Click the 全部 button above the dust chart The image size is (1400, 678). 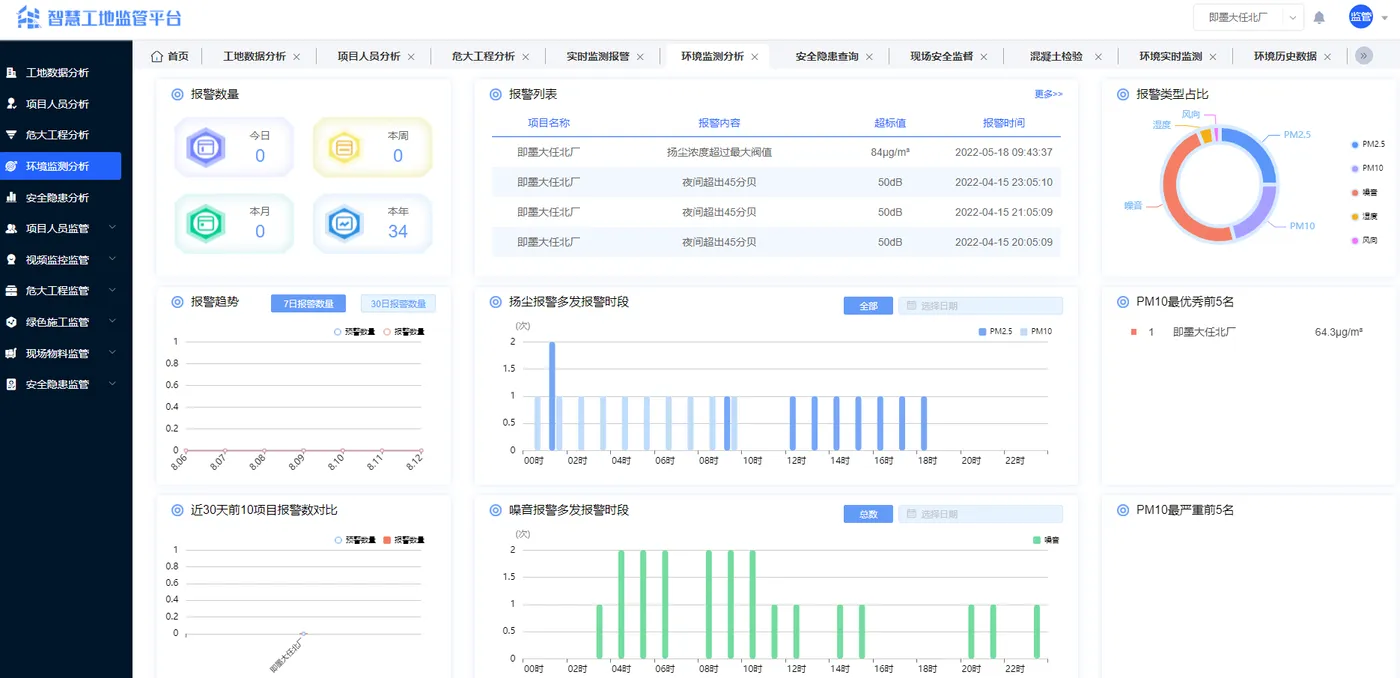[867, 305]
